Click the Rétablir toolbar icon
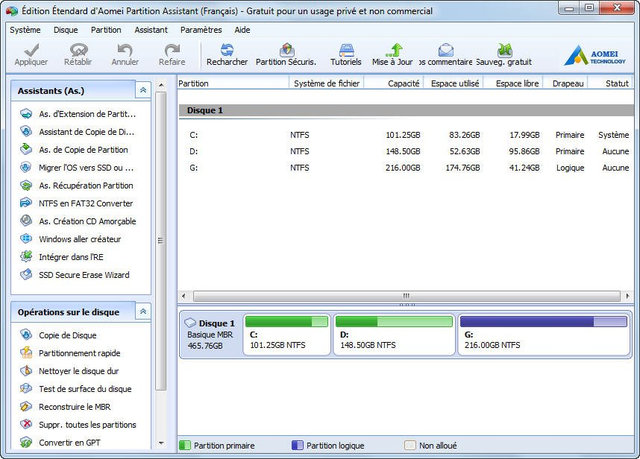The height and width of the screenshot is (459, 640). pyautogui.click(x=78, y=50)
